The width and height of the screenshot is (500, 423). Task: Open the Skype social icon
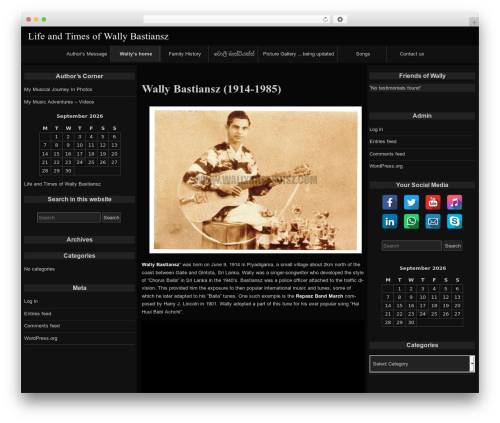coord(454,222)
